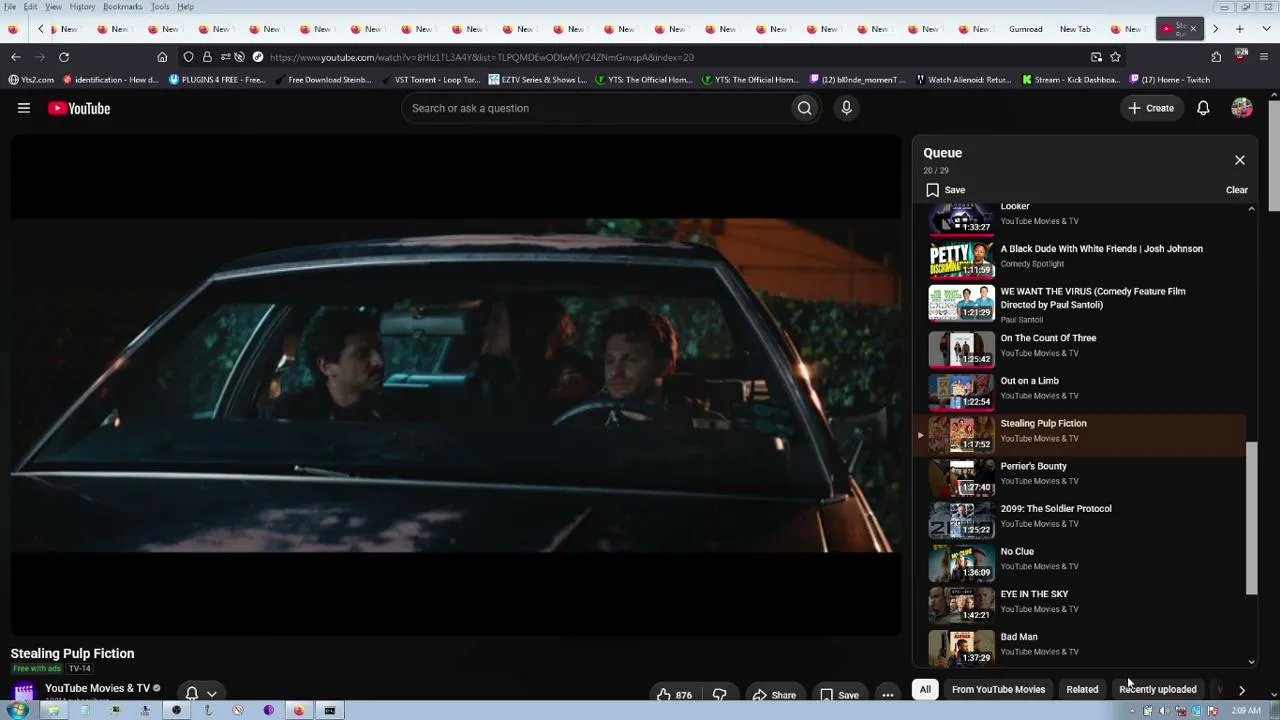The height and width of the screenshot is (720, 1280).
Task: Open the Yts2.com bookmark
Action: 31,80
